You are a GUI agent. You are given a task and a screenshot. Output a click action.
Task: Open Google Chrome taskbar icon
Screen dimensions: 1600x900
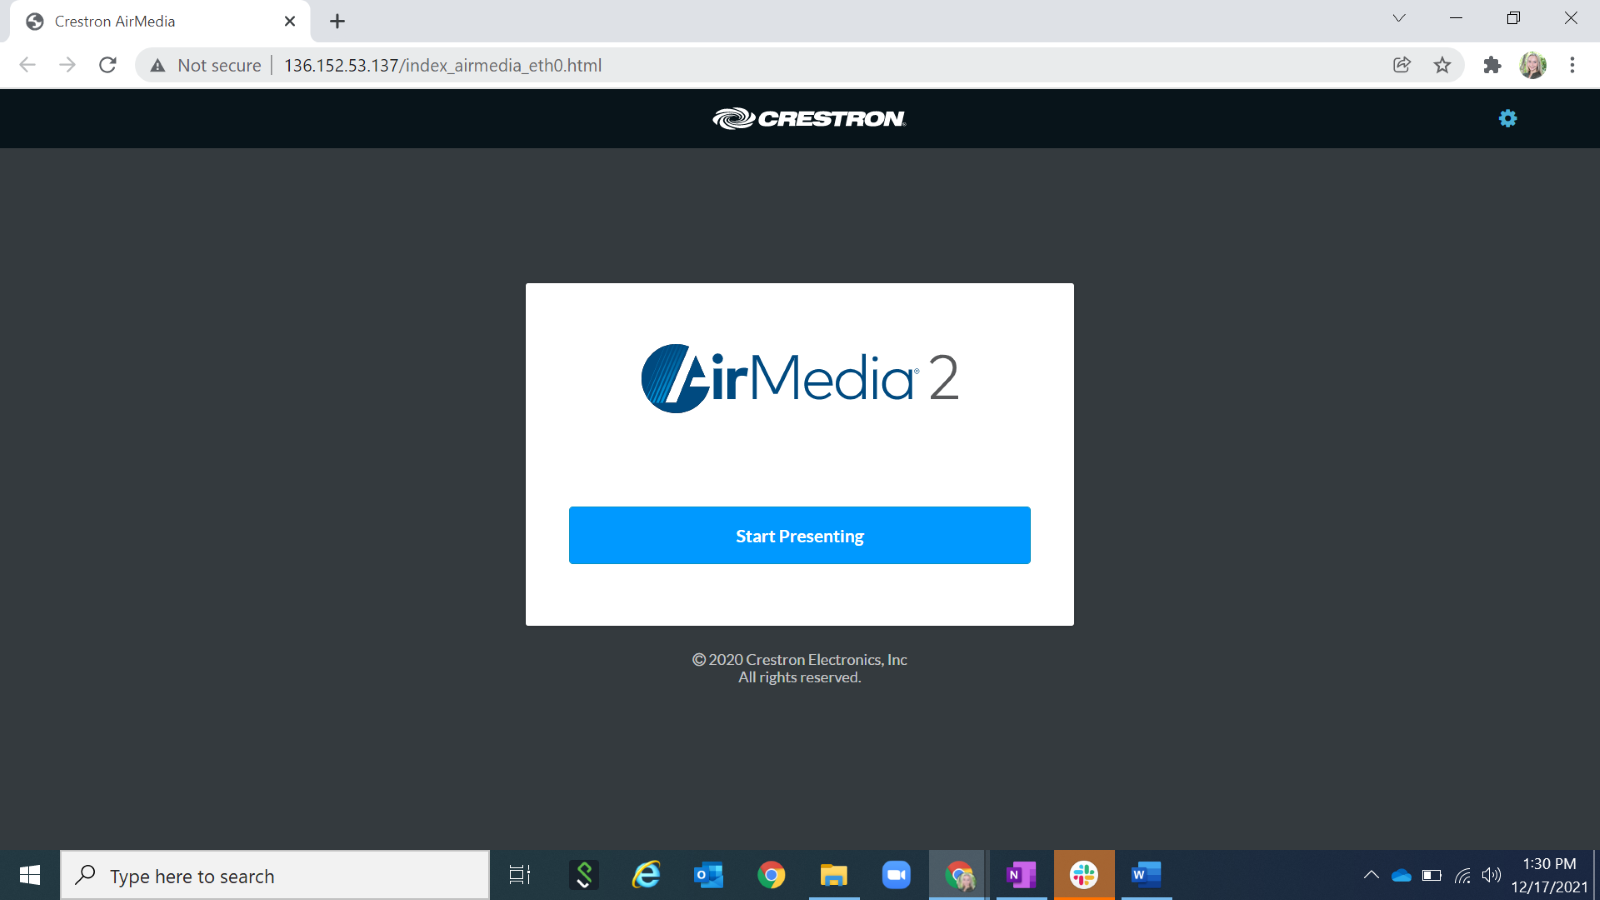click(x=771, y=875)
